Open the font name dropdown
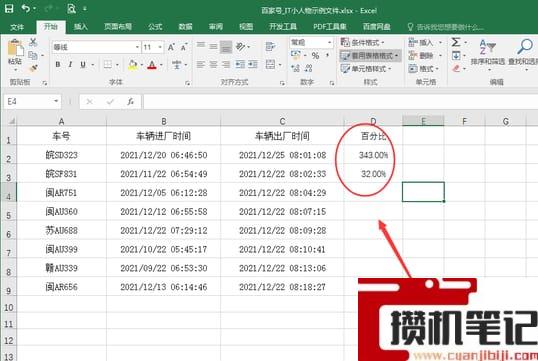 [x=137, y=47]
